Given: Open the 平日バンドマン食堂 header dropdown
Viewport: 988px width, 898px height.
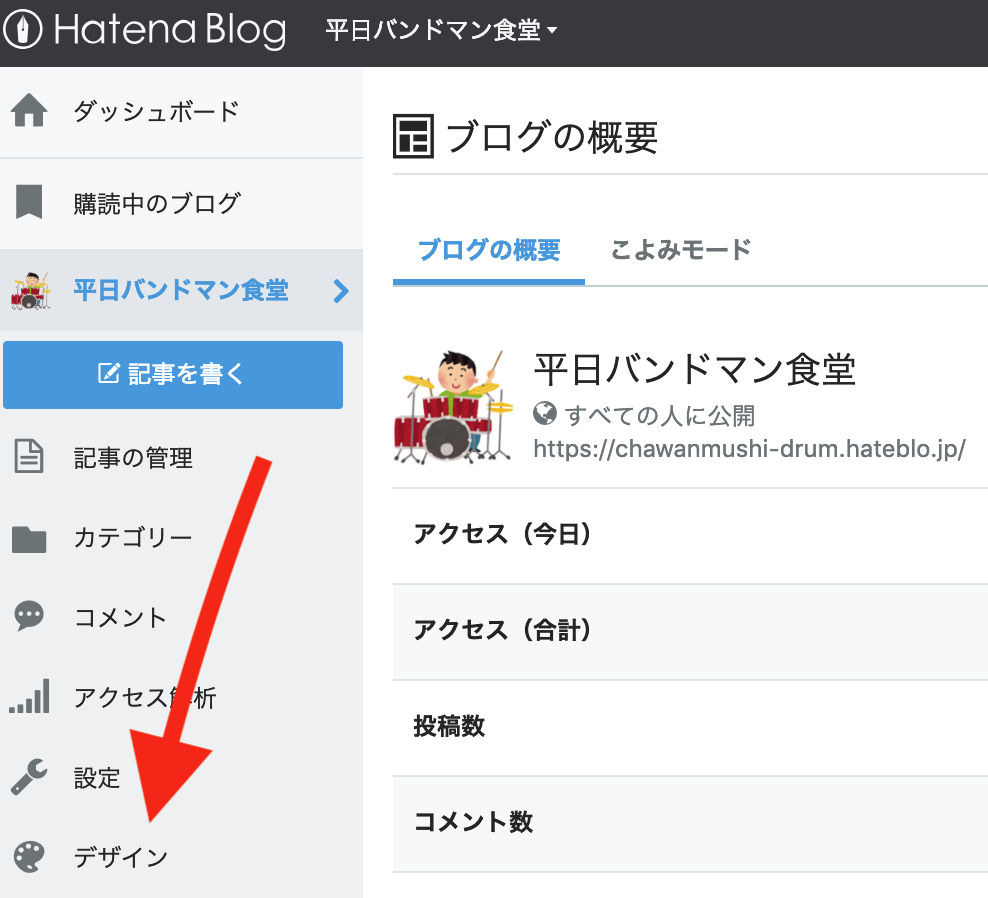Looking at the screenshot, I should tap(441, 30).
